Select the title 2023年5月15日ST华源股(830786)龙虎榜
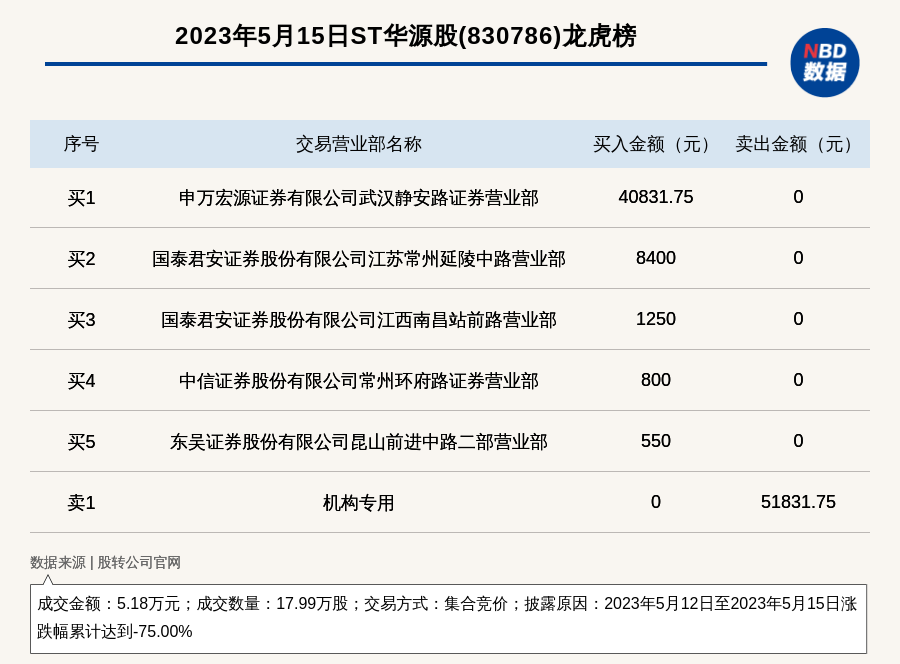The width and height of the screenshot is (900, 664). coord(406,36)
